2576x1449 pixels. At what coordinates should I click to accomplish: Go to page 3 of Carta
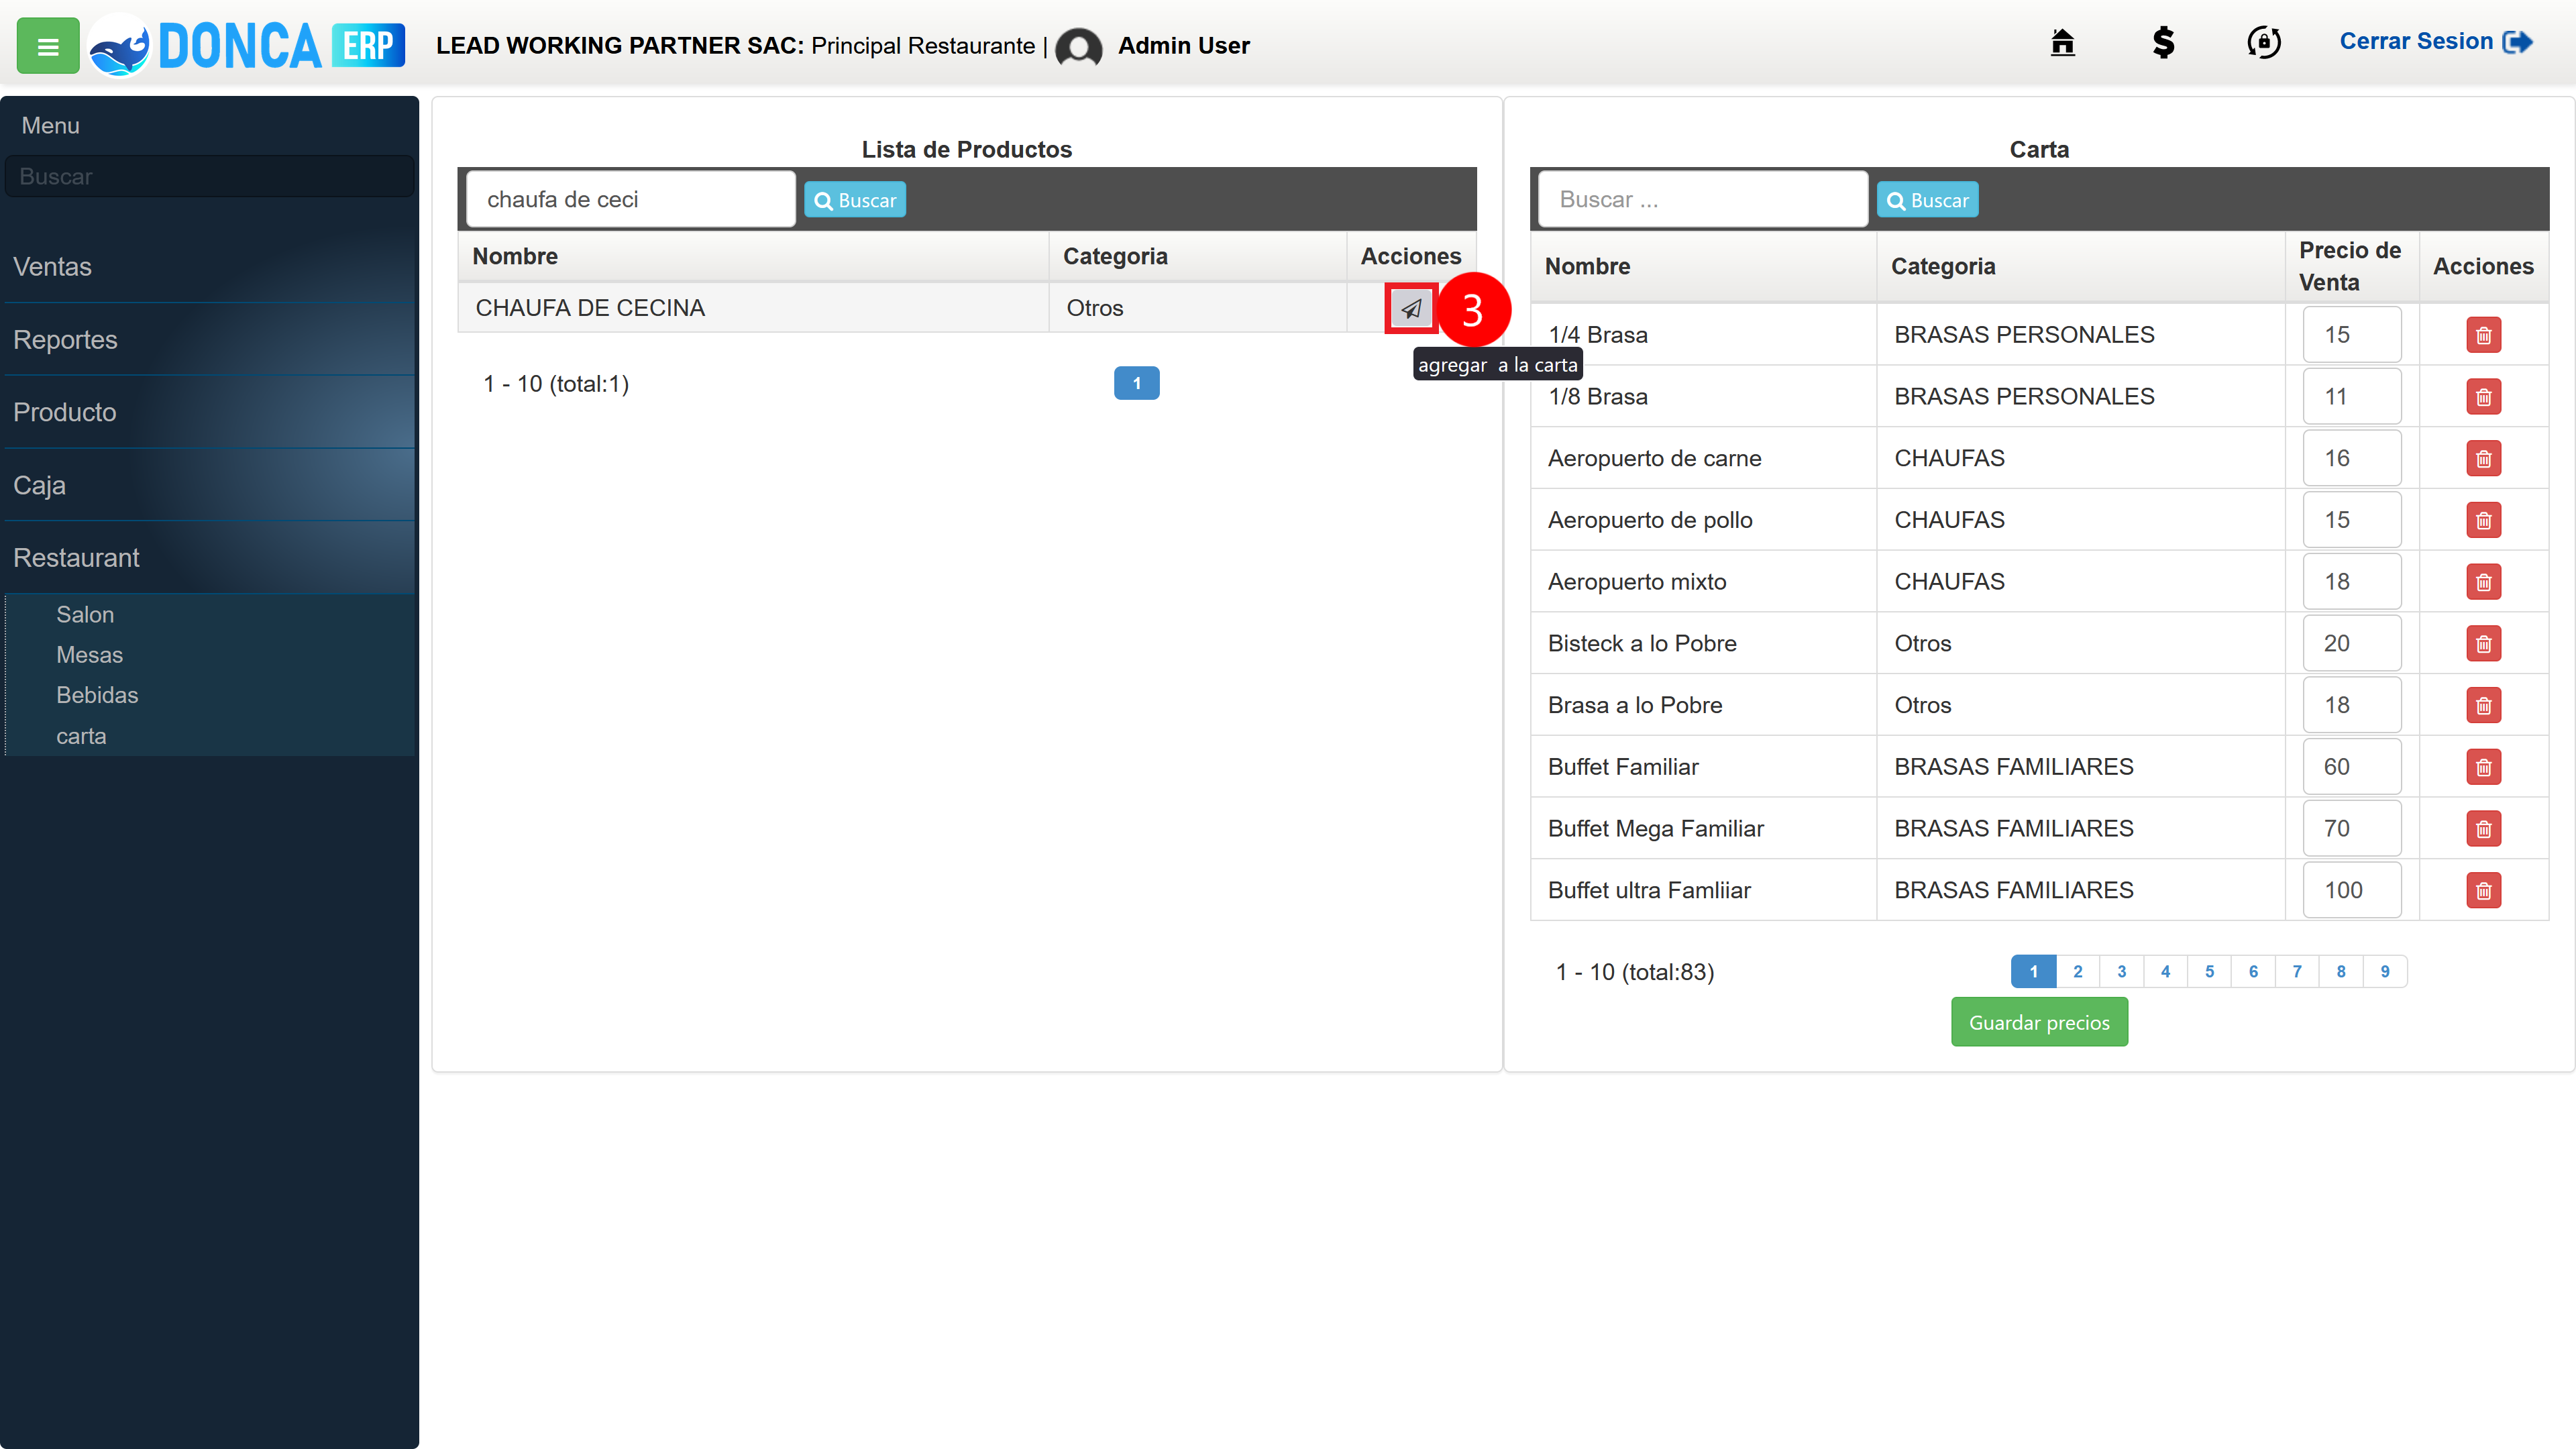pyautogui.click(x=2121, y=971)
